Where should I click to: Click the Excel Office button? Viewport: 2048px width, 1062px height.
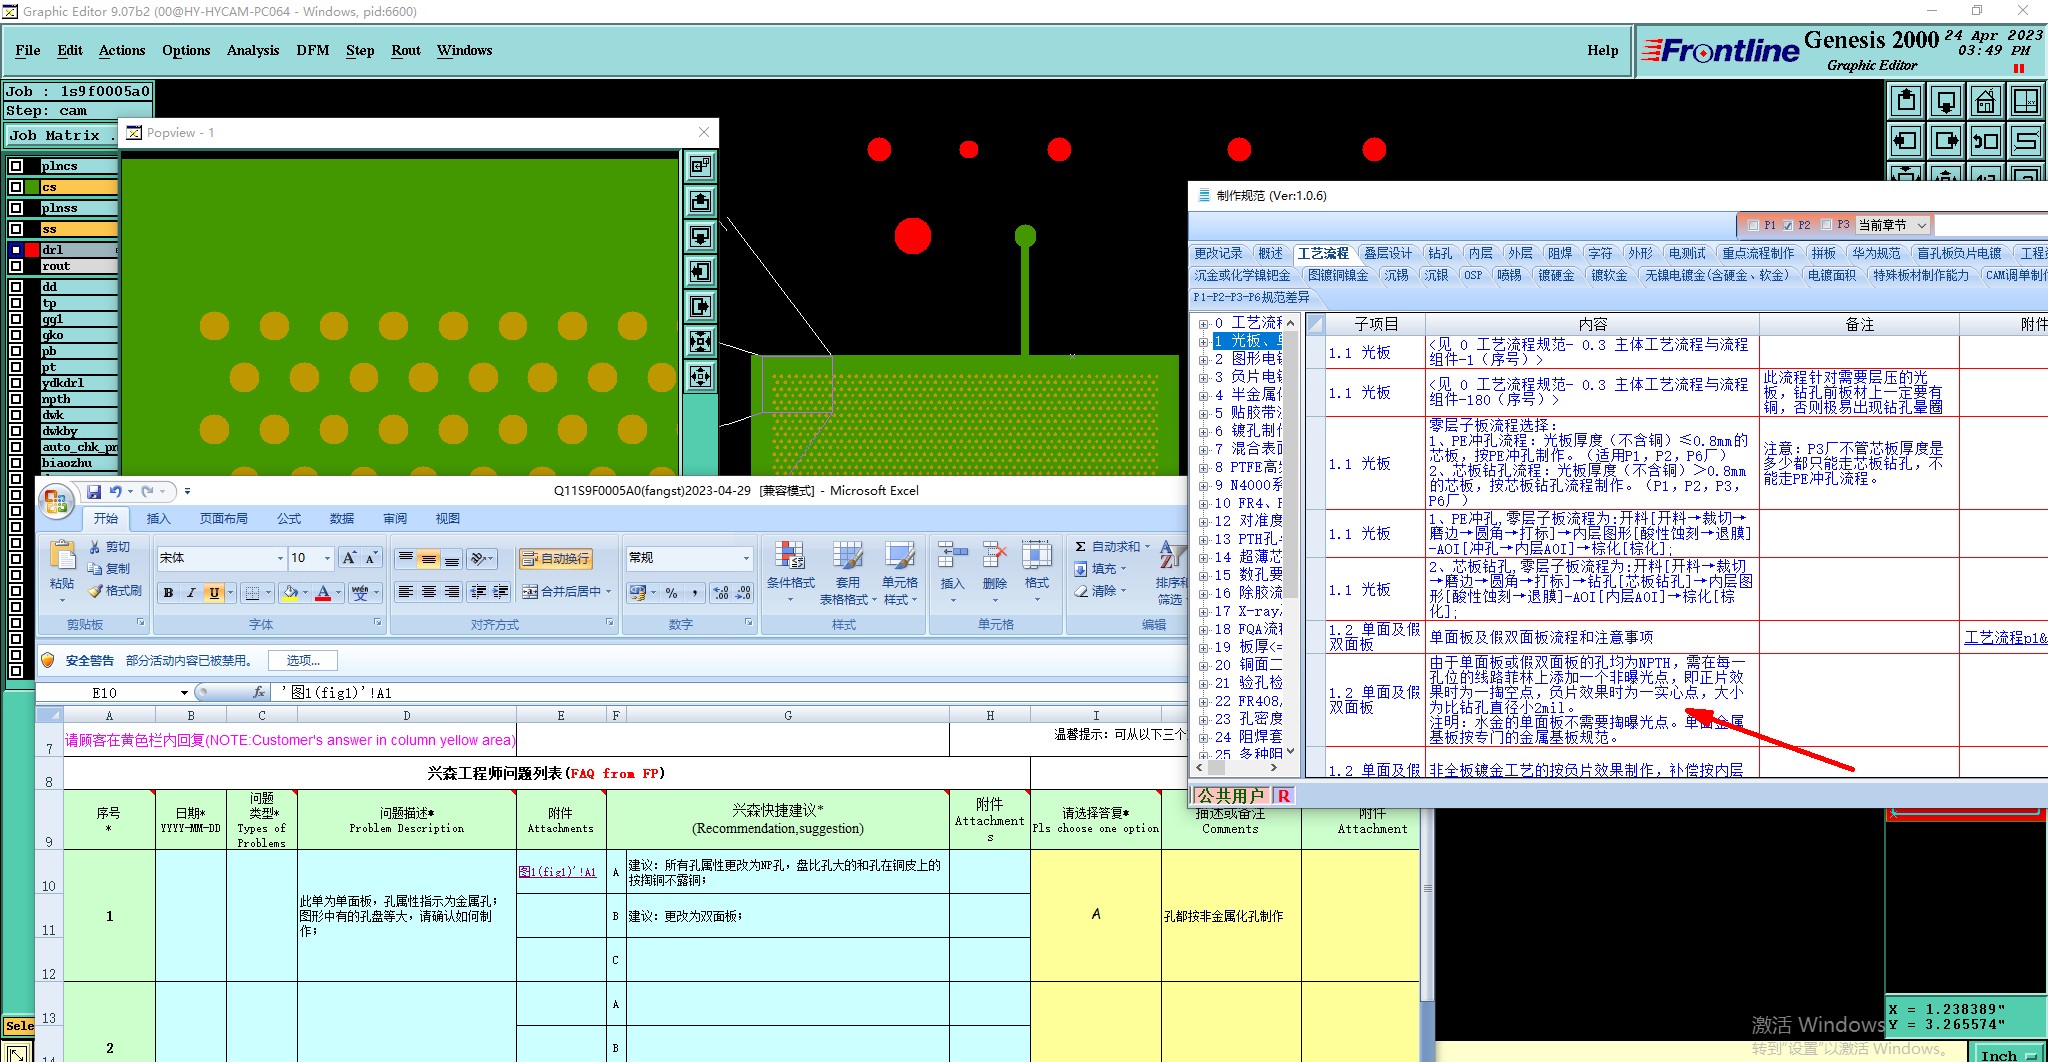[x=56, y=501]
